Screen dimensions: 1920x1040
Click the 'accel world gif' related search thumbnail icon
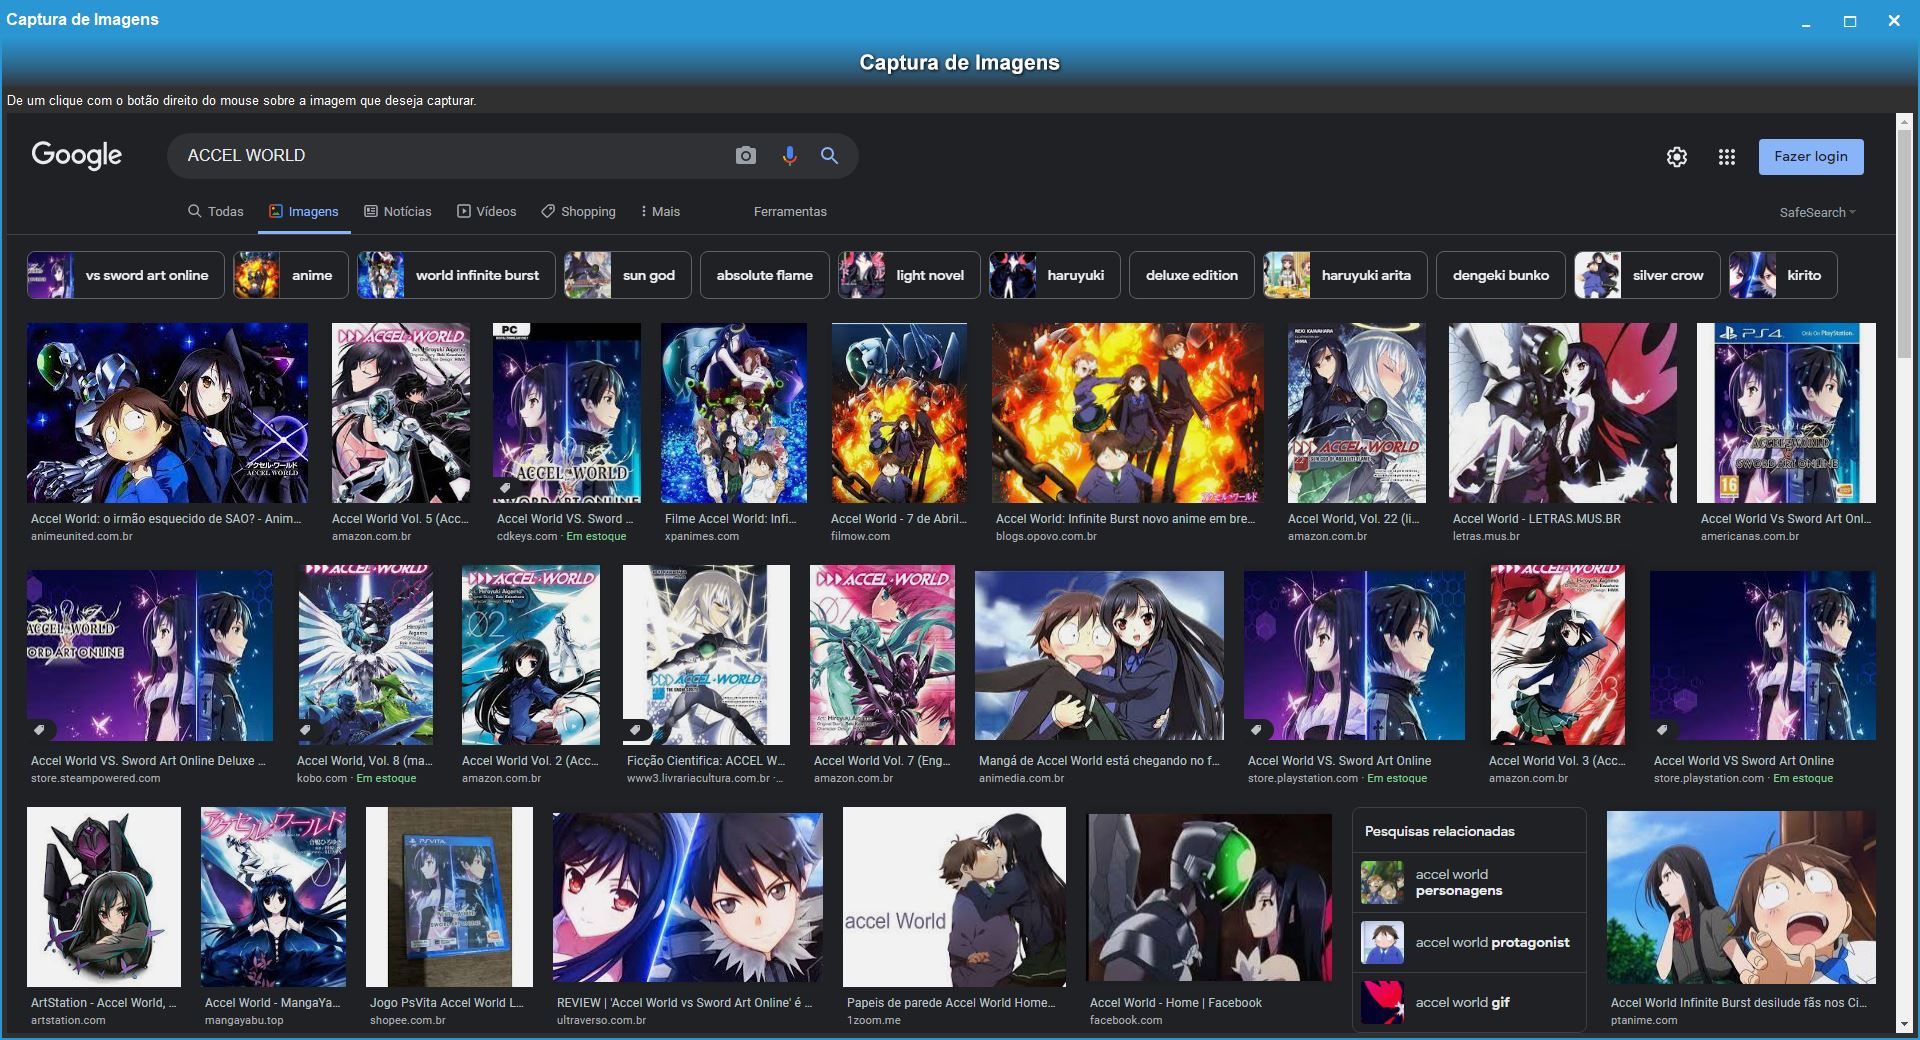[1382, 1002]
